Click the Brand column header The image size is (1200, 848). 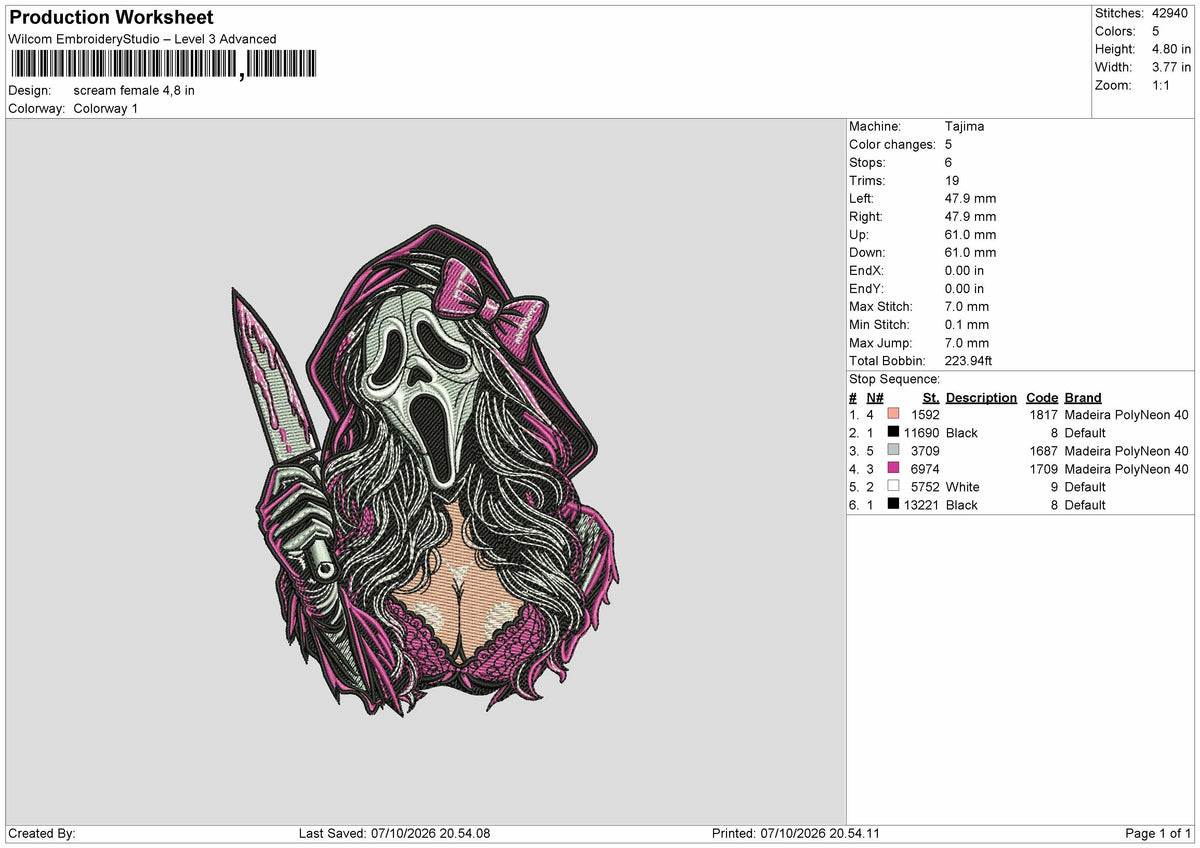click(x=1082, y=397)
